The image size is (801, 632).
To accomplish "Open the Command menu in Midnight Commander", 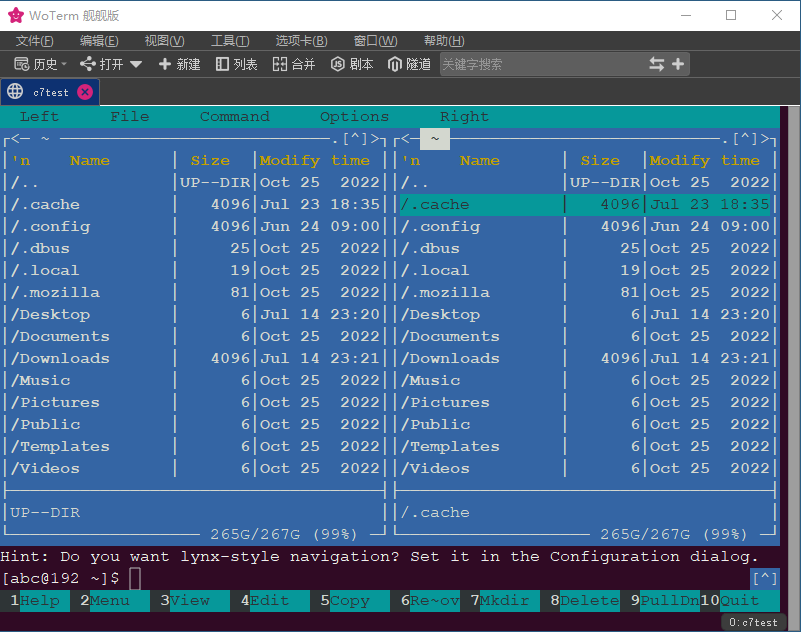I will [234, 116].
